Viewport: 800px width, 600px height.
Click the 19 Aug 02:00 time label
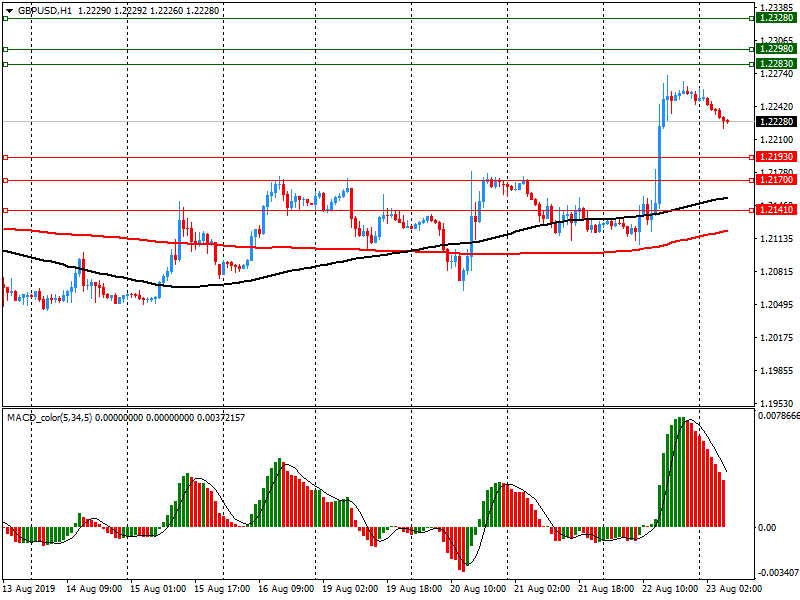(350, 589)
